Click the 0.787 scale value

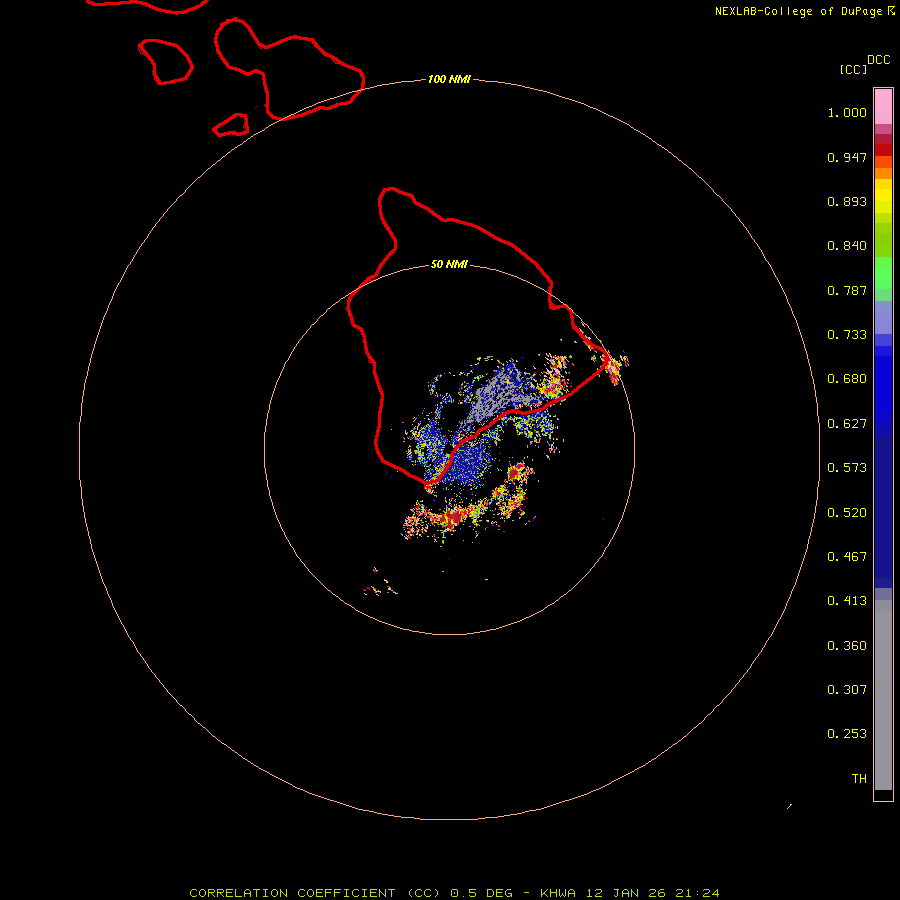(847, 290)
